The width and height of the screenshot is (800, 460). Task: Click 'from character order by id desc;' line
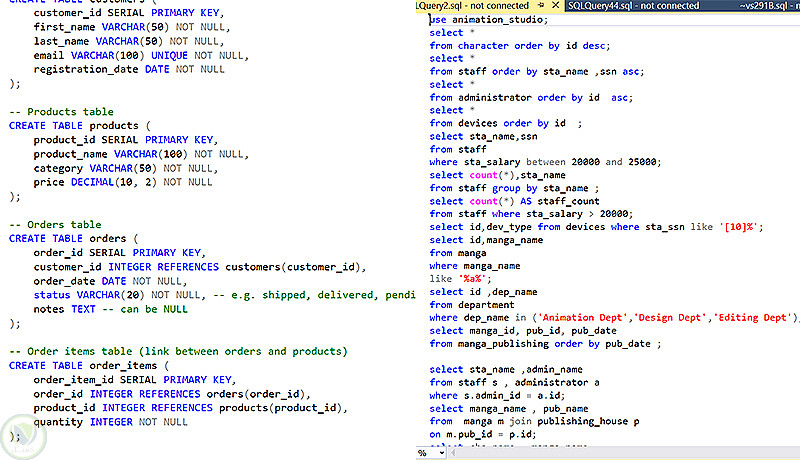tap(519, 45)
